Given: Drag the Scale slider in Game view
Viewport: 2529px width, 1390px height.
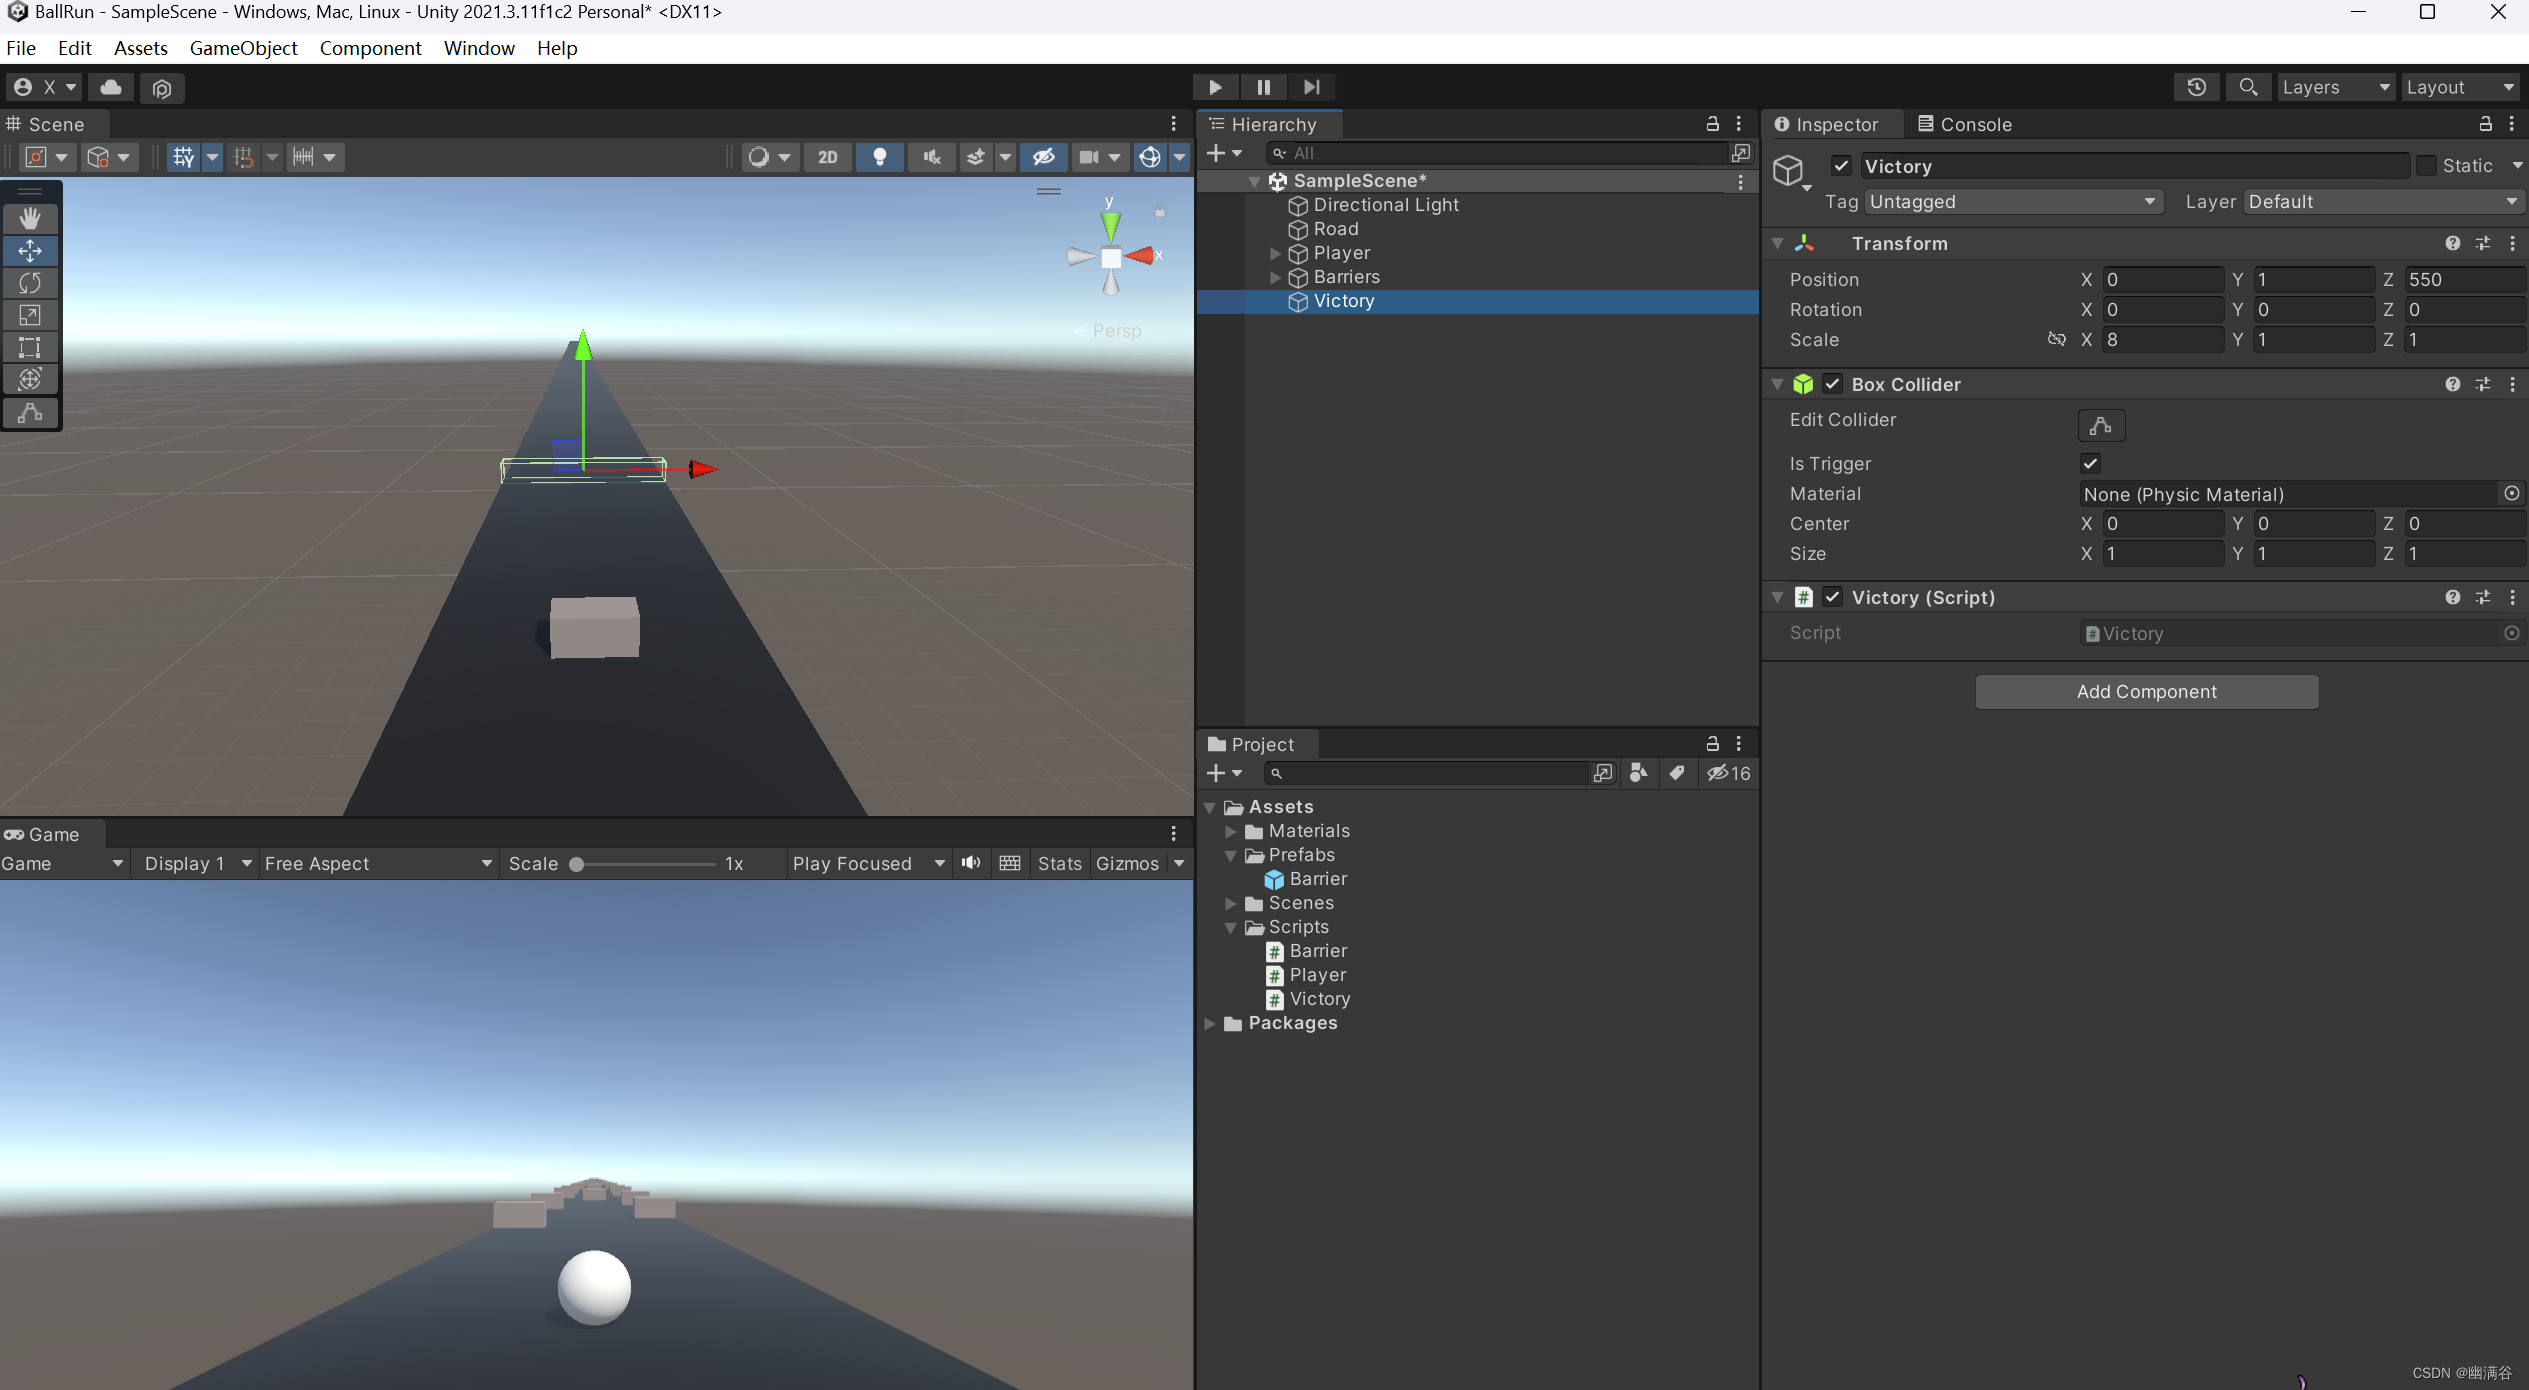Looking at the screenshot, I should click(x=580, y=863).
